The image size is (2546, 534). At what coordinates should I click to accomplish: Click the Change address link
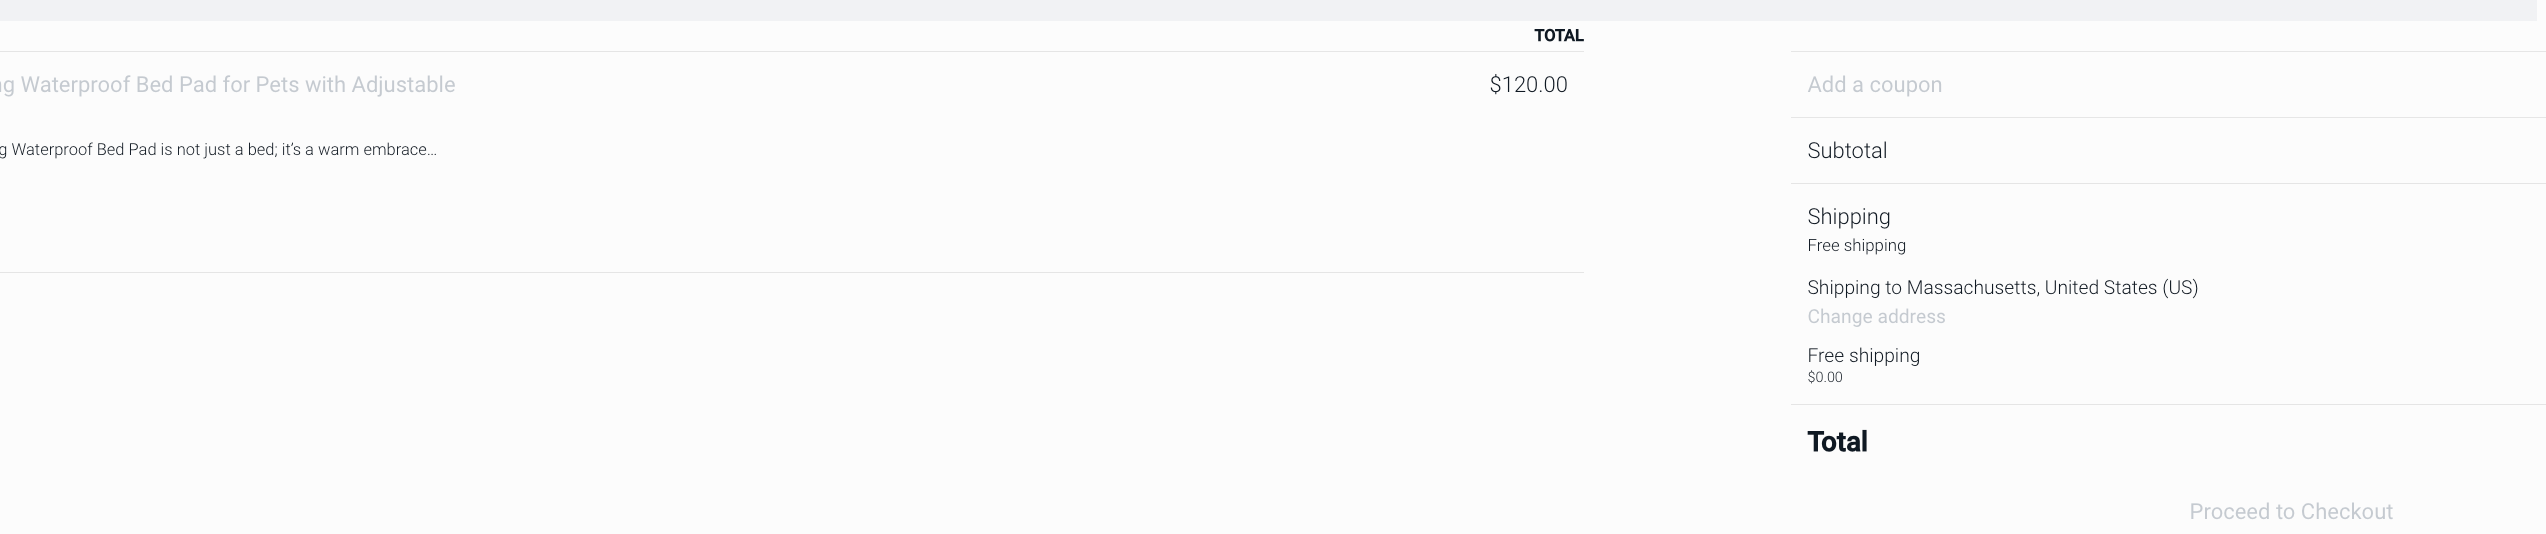point(1875,317)
